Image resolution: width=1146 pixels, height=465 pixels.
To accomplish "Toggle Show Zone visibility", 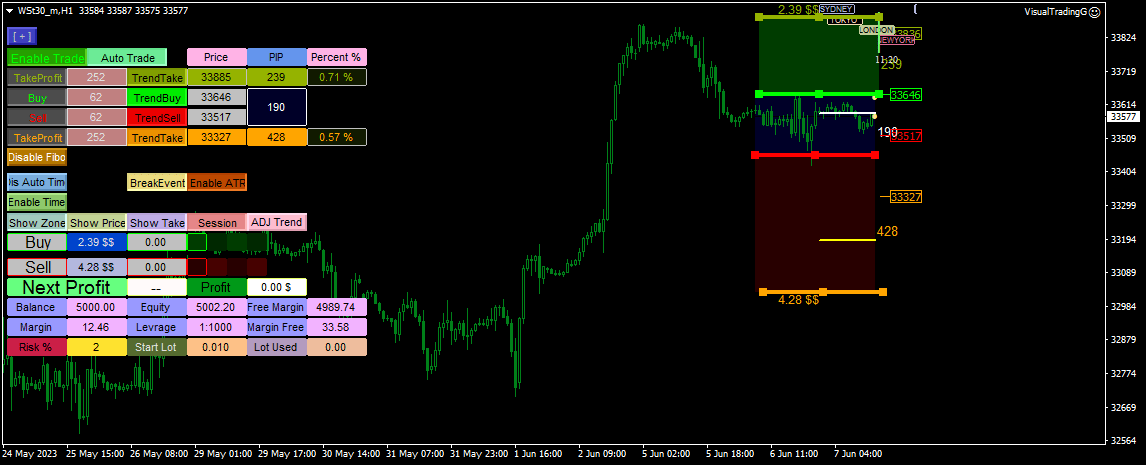I will pos(37,222).
